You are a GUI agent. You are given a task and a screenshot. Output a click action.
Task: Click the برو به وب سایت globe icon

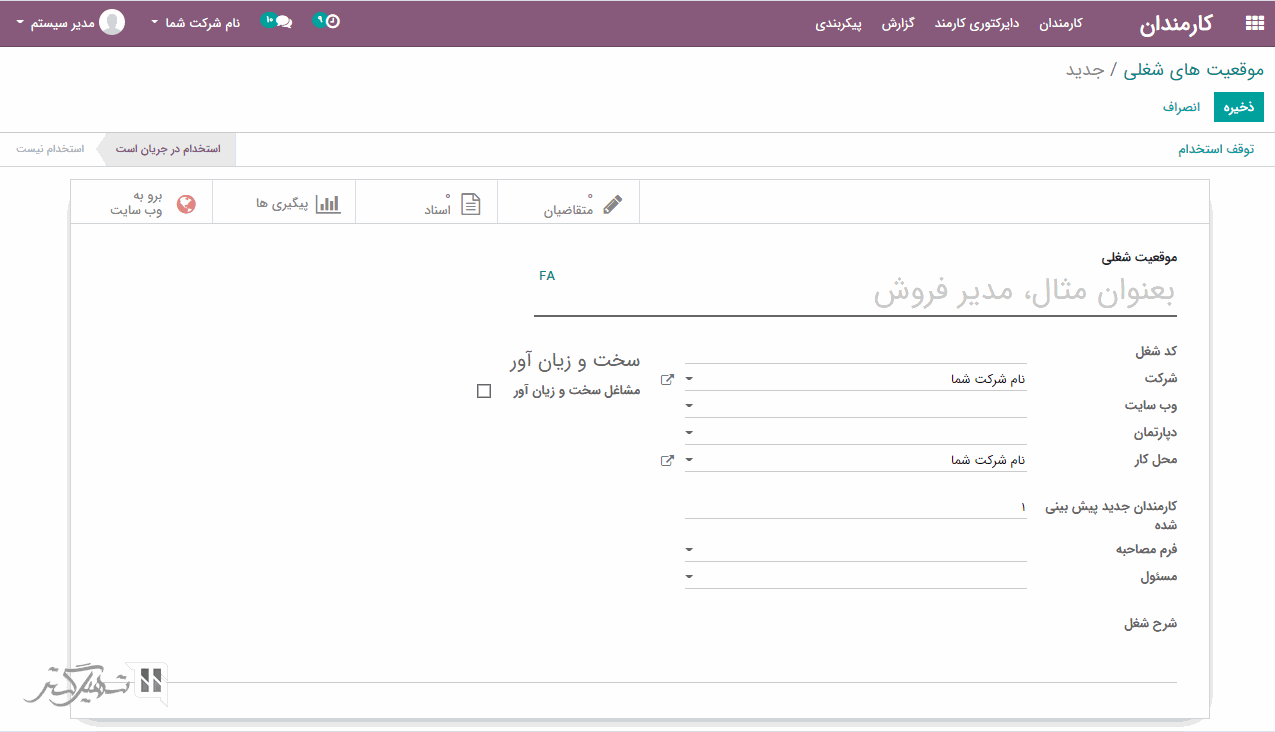(186, 204)
